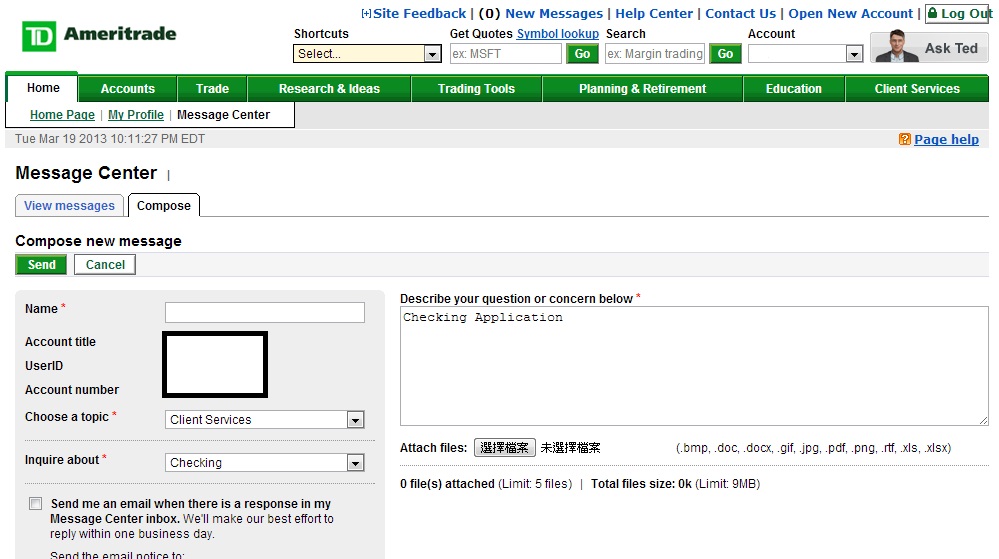Click the 'Account number' label
999x559 pixels.
72,389
